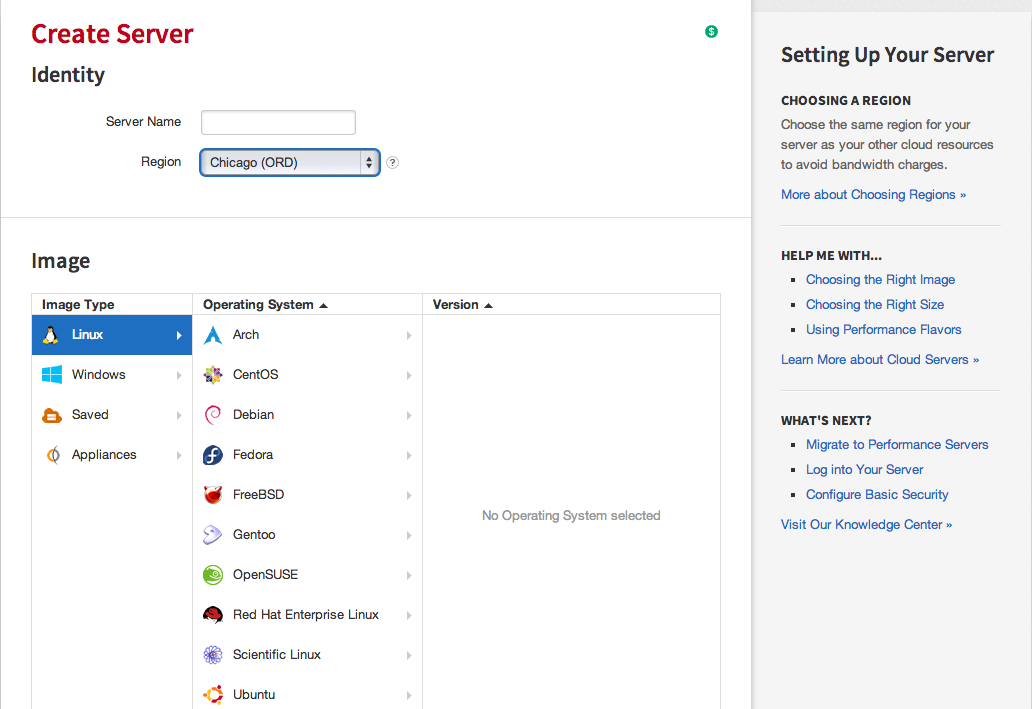This screenshot has height=709, width=1032.
Task: Click the Arch Linux logo icon
Action: pos(213,335)
